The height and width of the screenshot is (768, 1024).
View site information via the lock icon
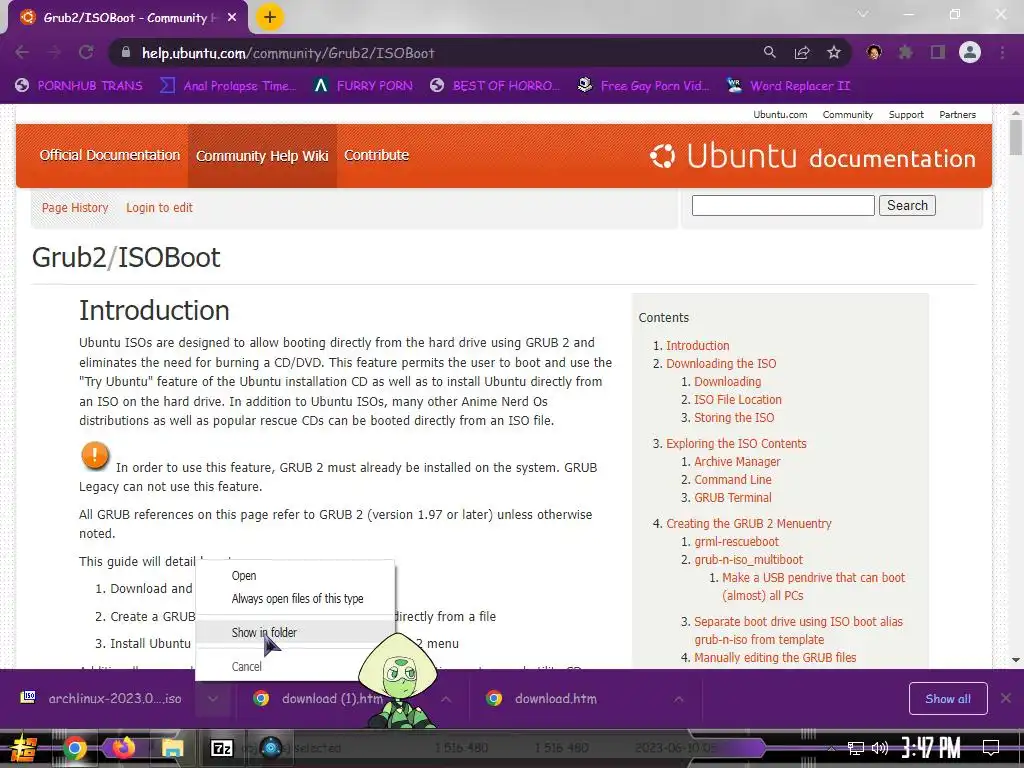click(x=127, y=52)
